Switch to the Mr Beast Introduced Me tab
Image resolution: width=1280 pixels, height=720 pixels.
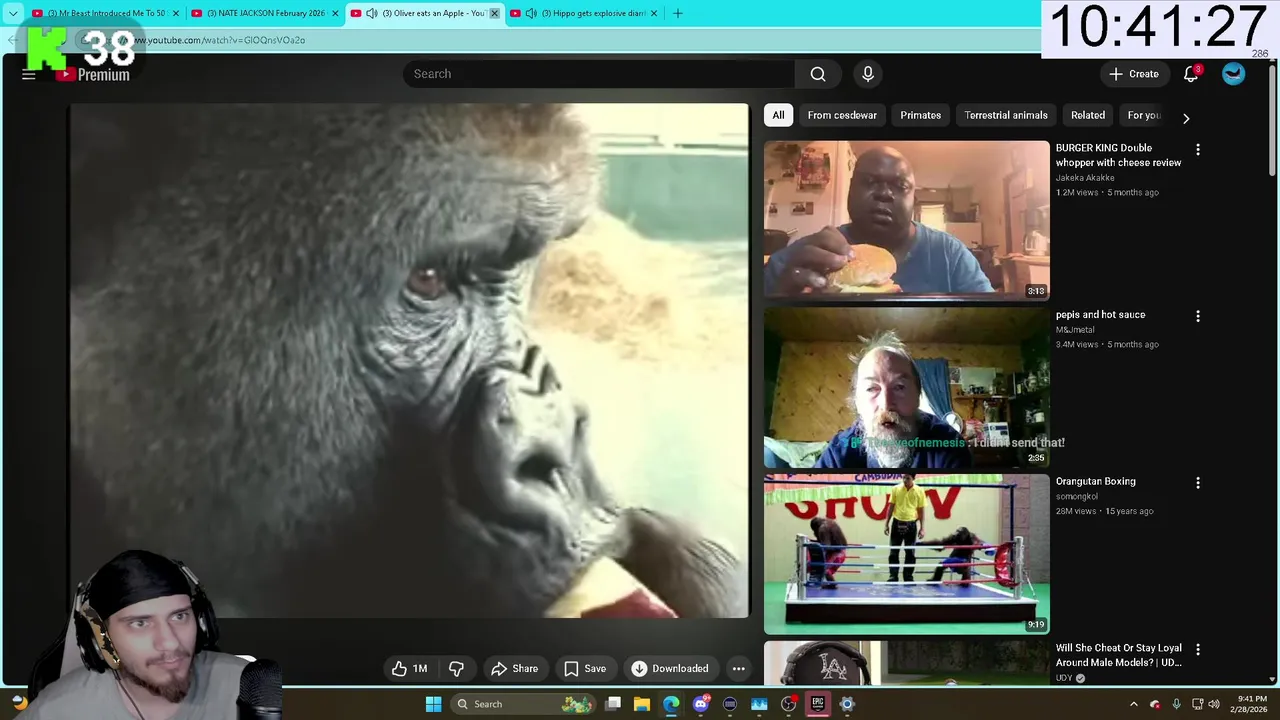click(x=105, y=13)
